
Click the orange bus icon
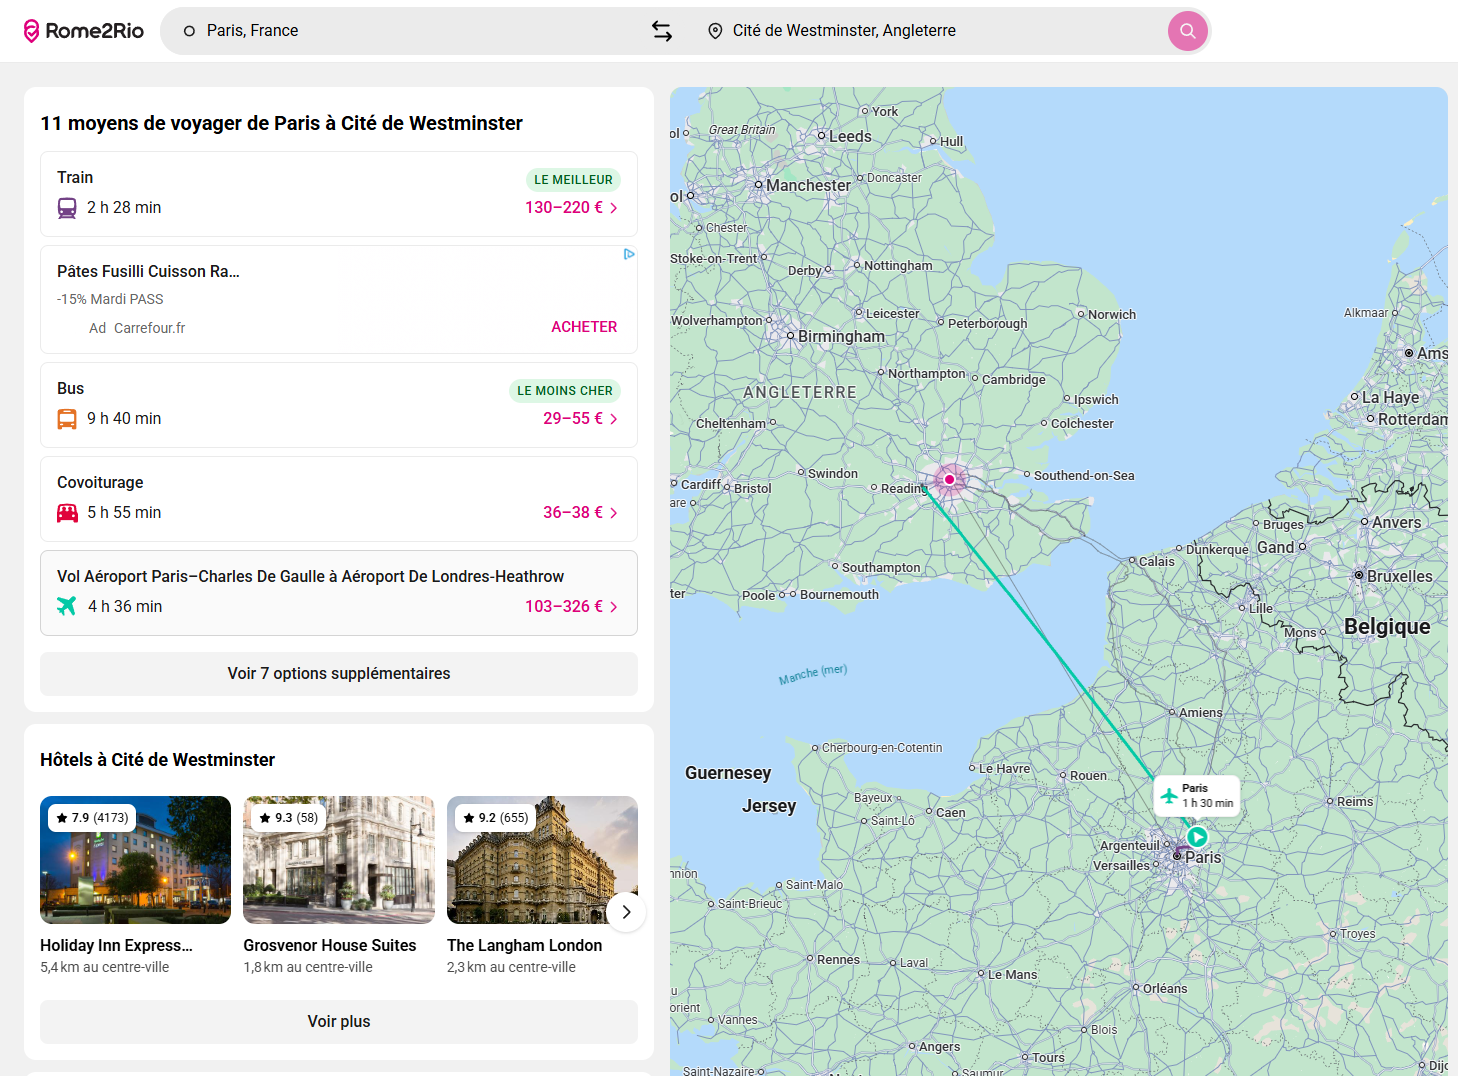(x=67, y=419)
